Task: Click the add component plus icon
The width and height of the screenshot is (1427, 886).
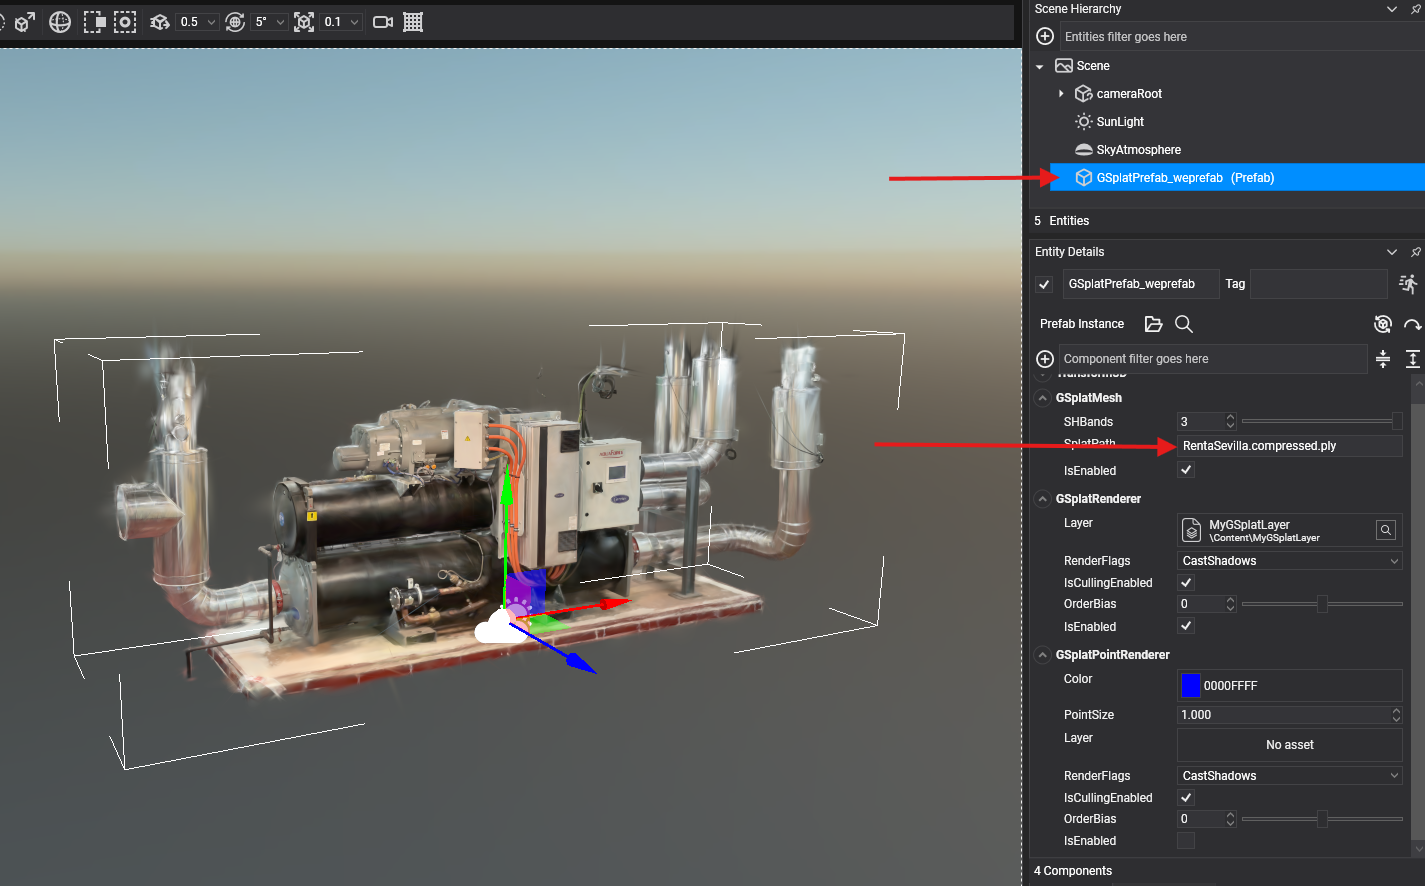Action: pos(1045,359)
